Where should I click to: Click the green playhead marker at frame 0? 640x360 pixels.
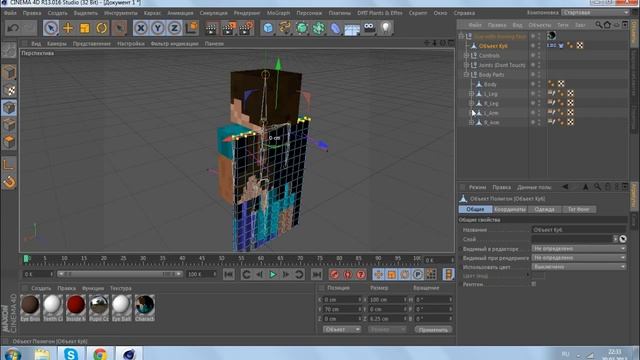click(x=26, y=259)
